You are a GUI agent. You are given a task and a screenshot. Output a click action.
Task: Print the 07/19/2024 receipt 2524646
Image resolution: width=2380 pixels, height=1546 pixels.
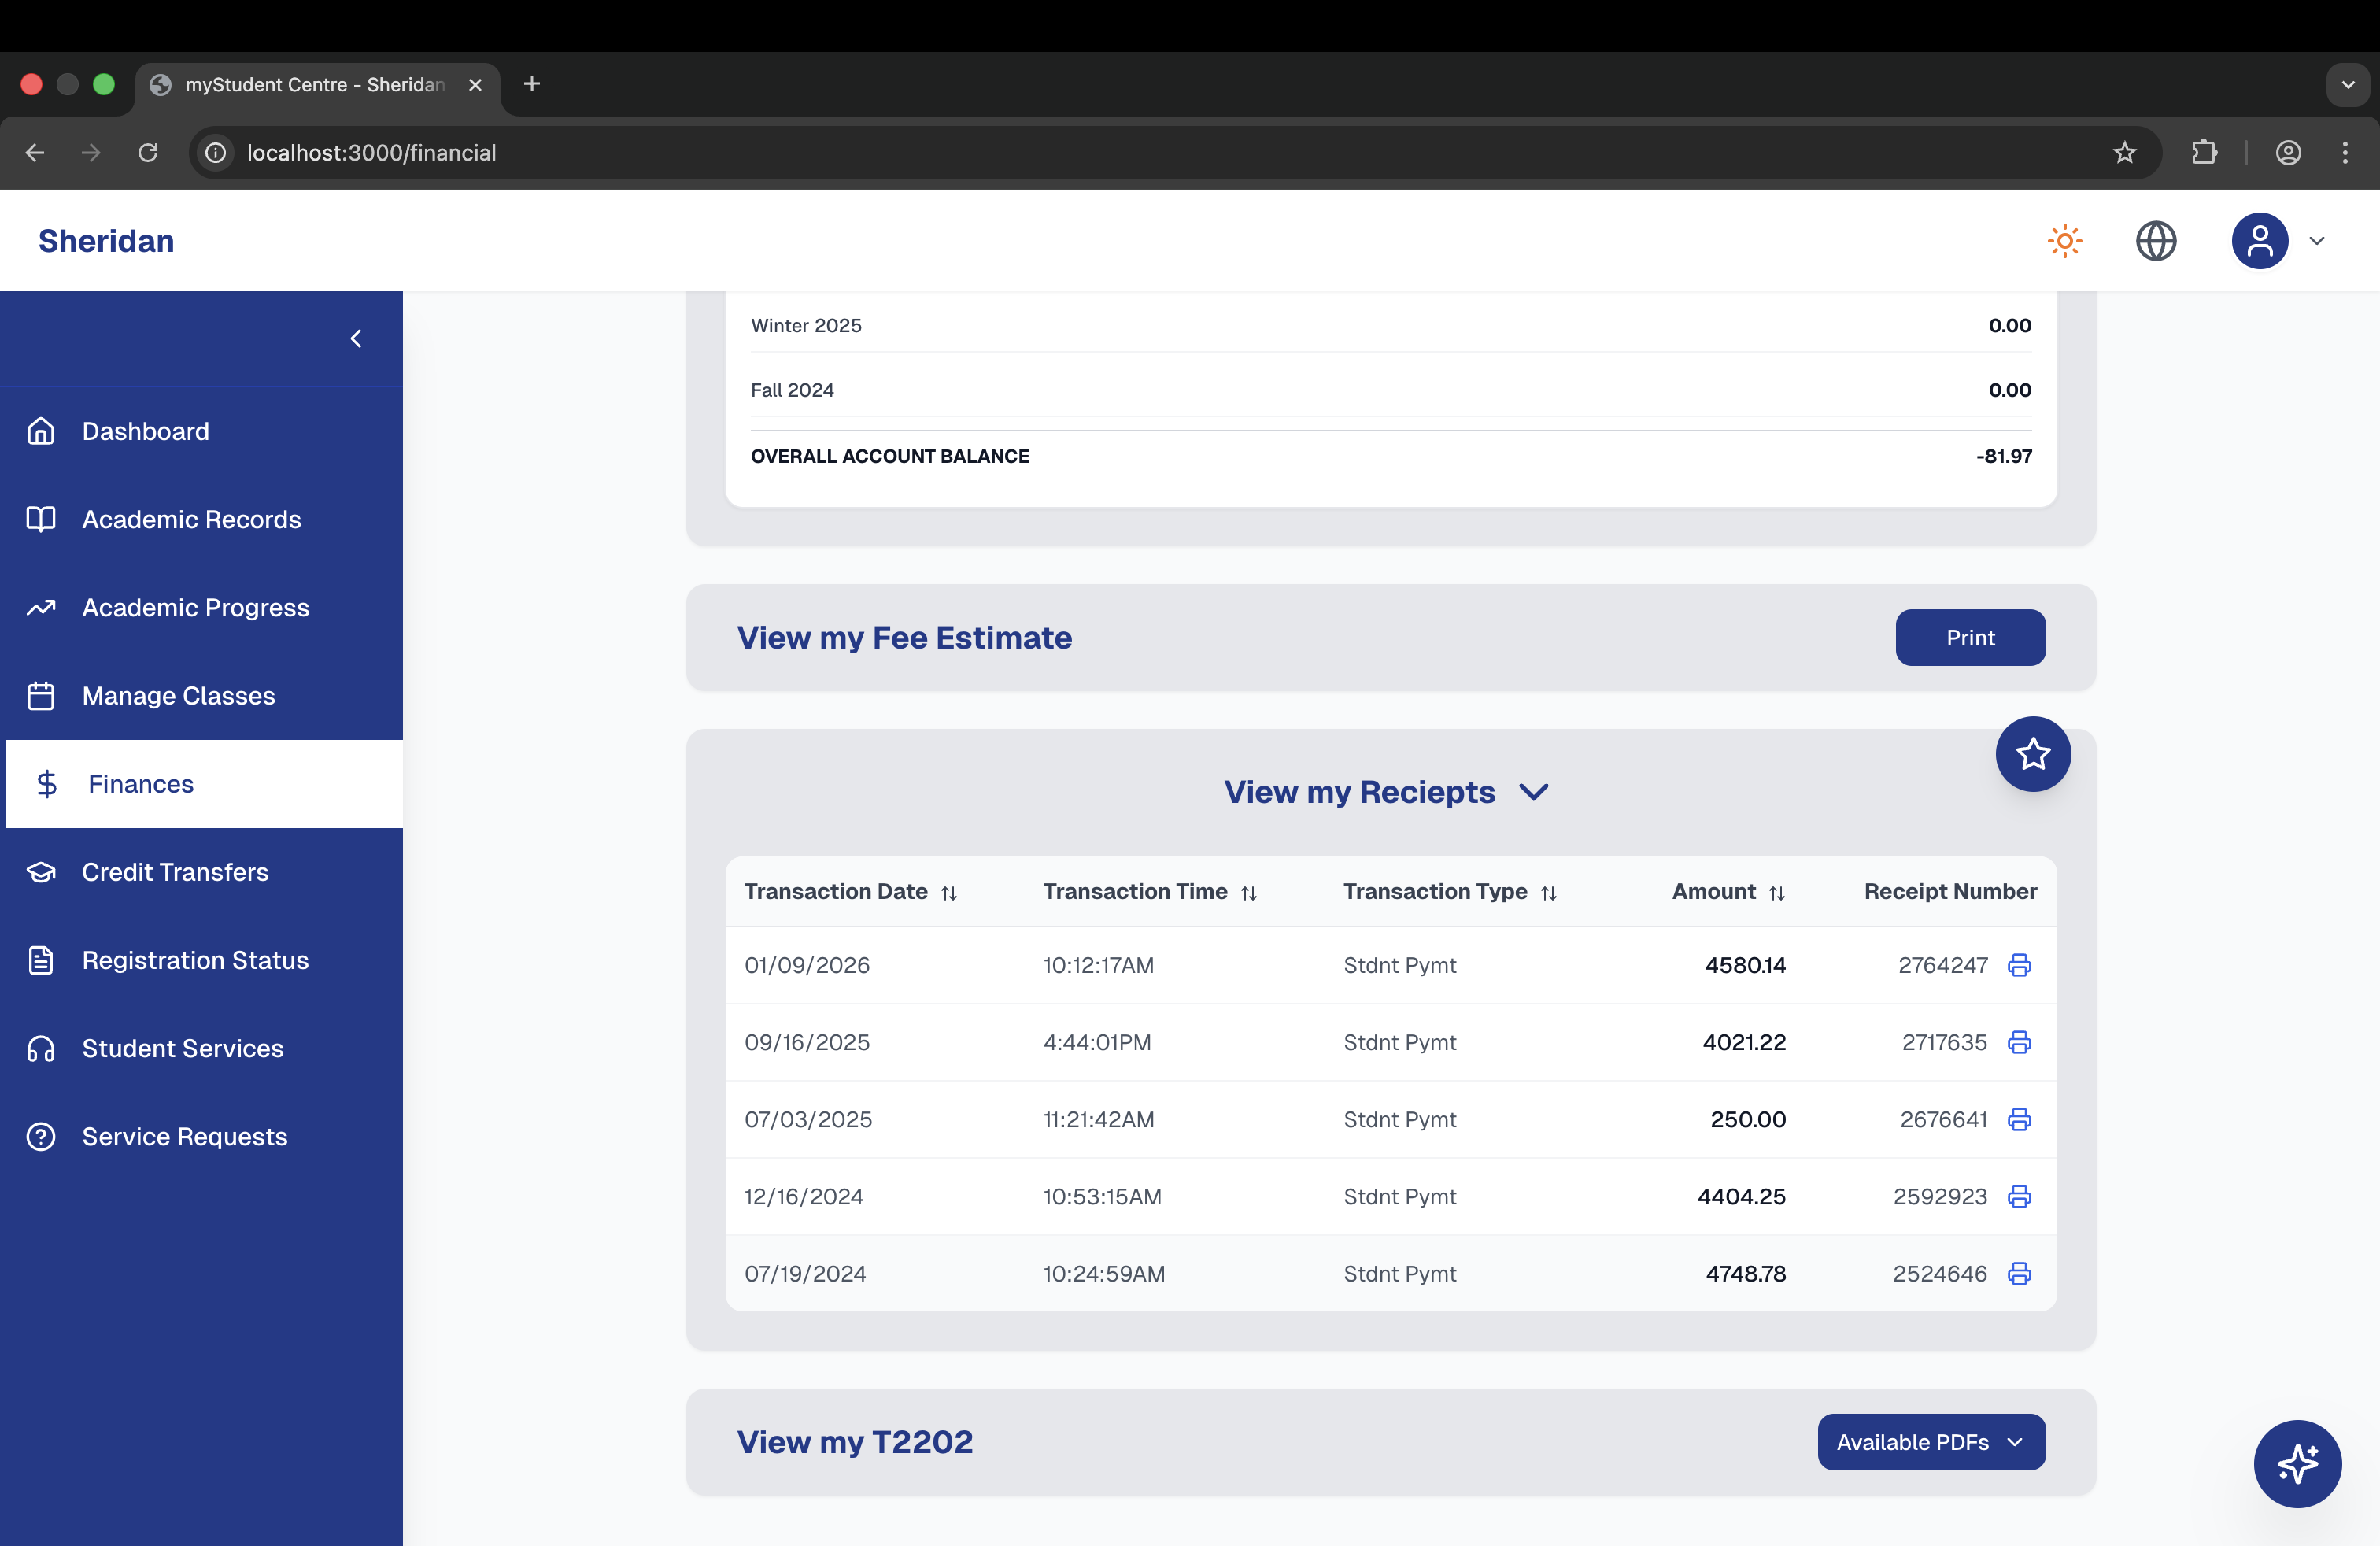pos(2019,1273)
